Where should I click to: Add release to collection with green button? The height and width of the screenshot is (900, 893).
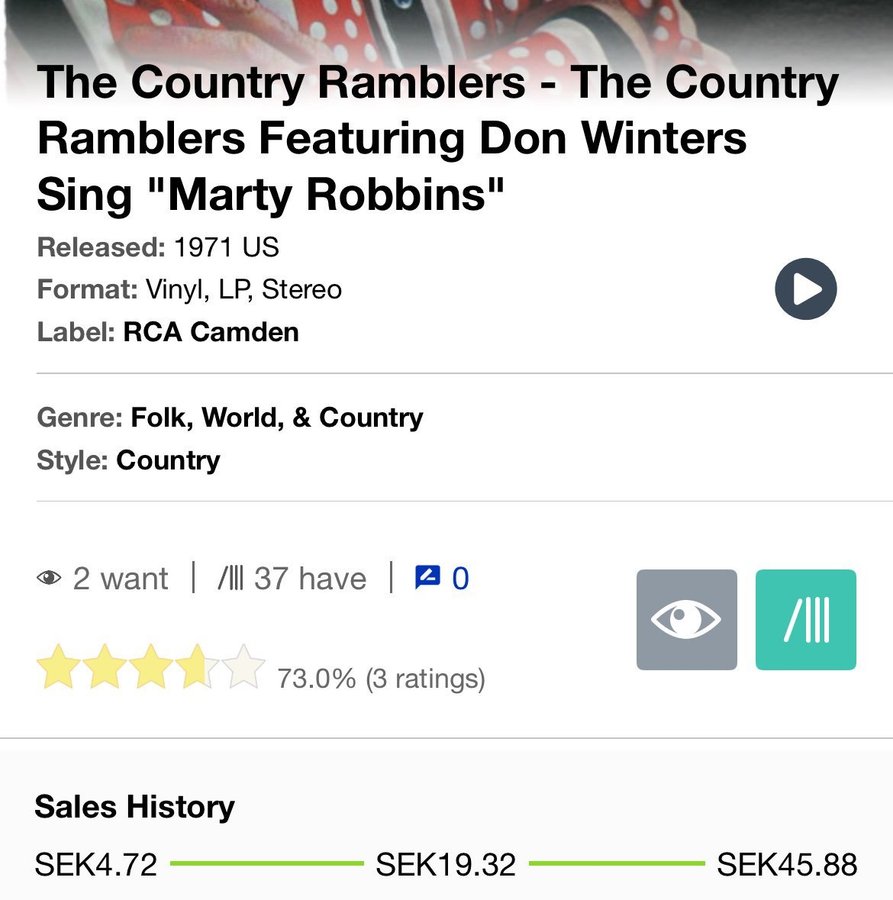coord(806,620)
